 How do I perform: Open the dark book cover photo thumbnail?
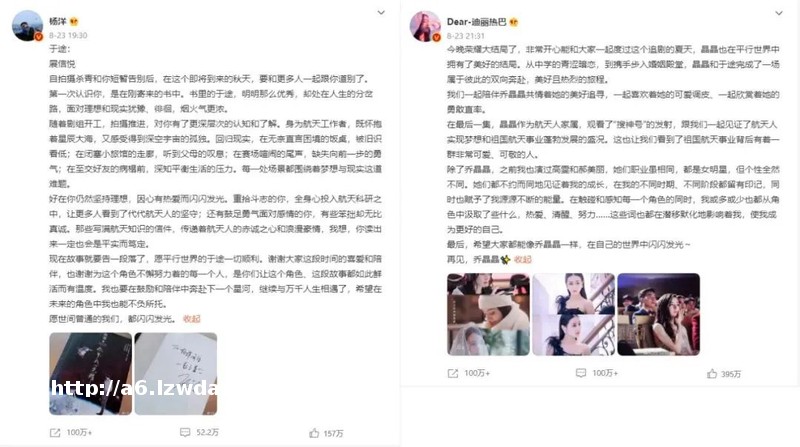[x=90, y=374]
